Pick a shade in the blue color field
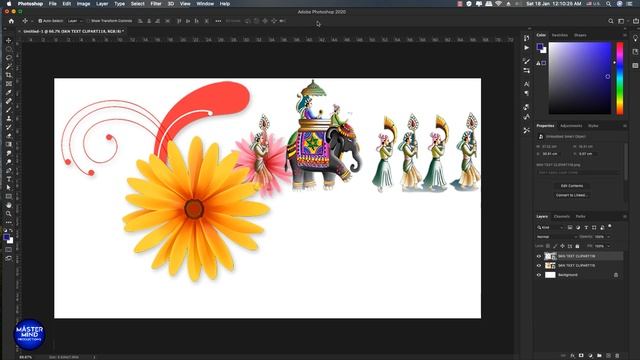The image size is (640, 360). click(x=580, y=78)
